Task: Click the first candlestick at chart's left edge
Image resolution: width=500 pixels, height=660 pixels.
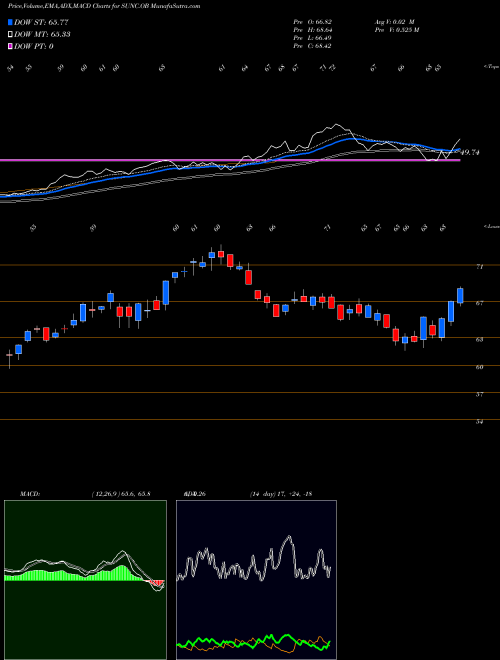Action: pos(9,357)
